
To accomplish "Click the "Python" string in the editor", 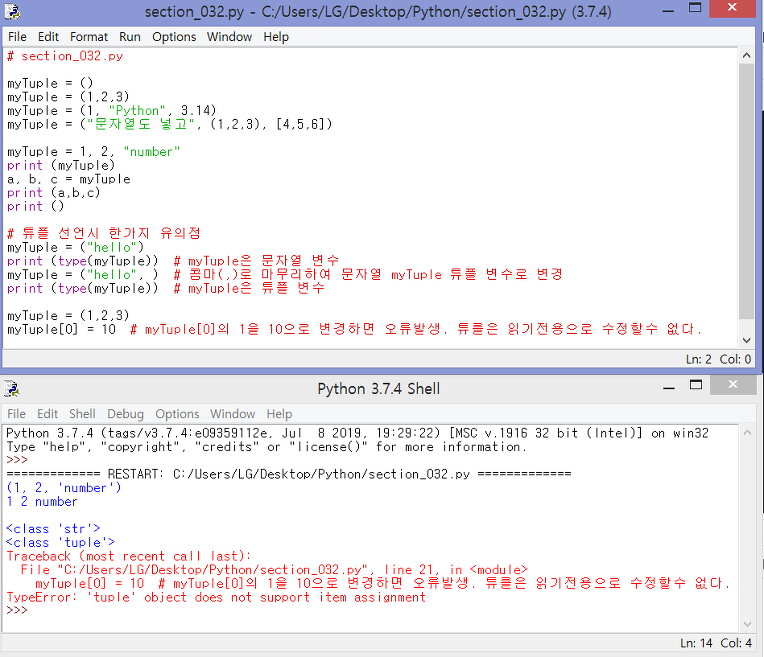I will 137,111.
